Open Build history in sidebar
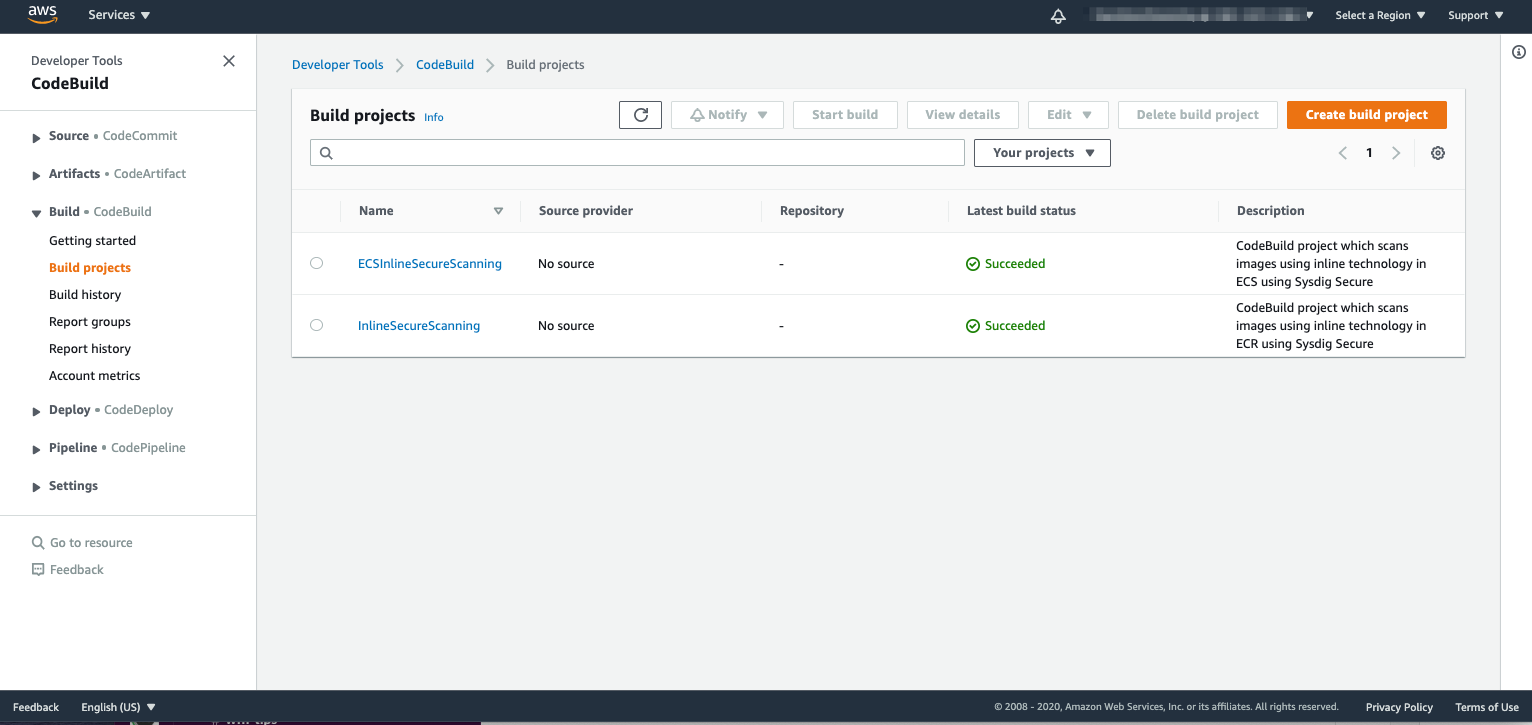The height and width of the screenshot is (725, 1532). 85,295
